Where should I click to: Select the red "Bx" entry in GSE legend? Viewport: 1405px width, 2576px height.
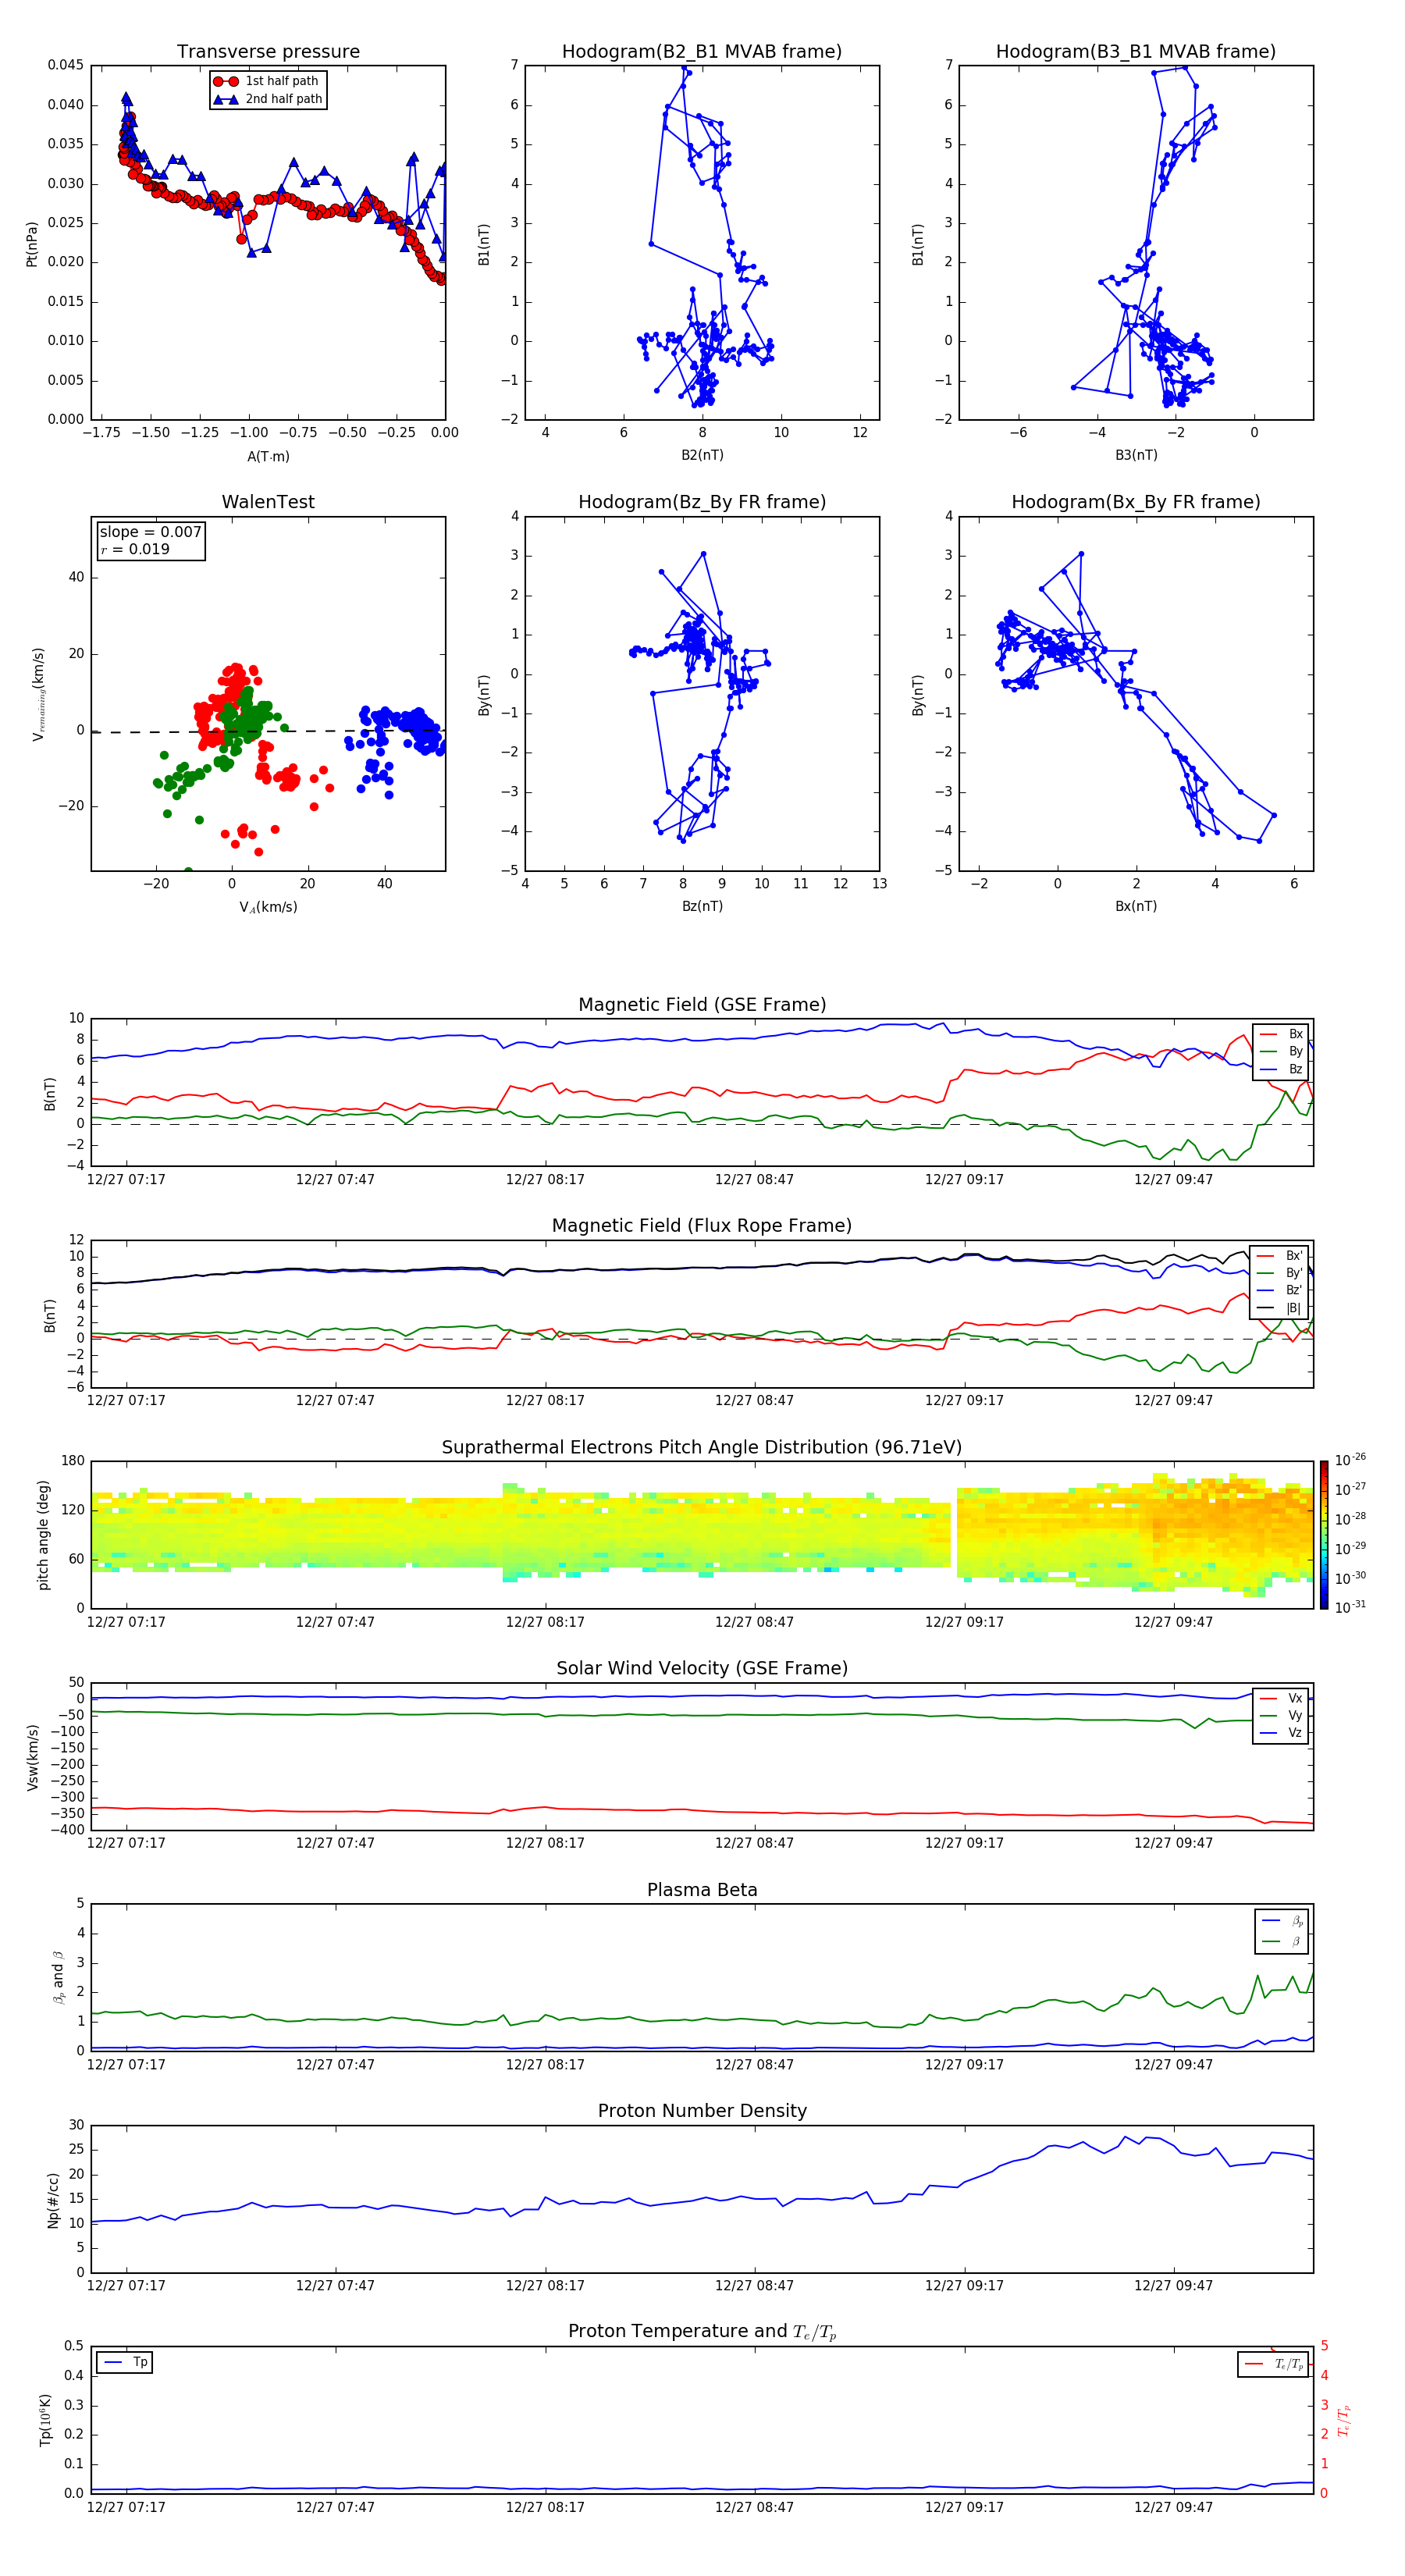click(x=1281, y=1034)
